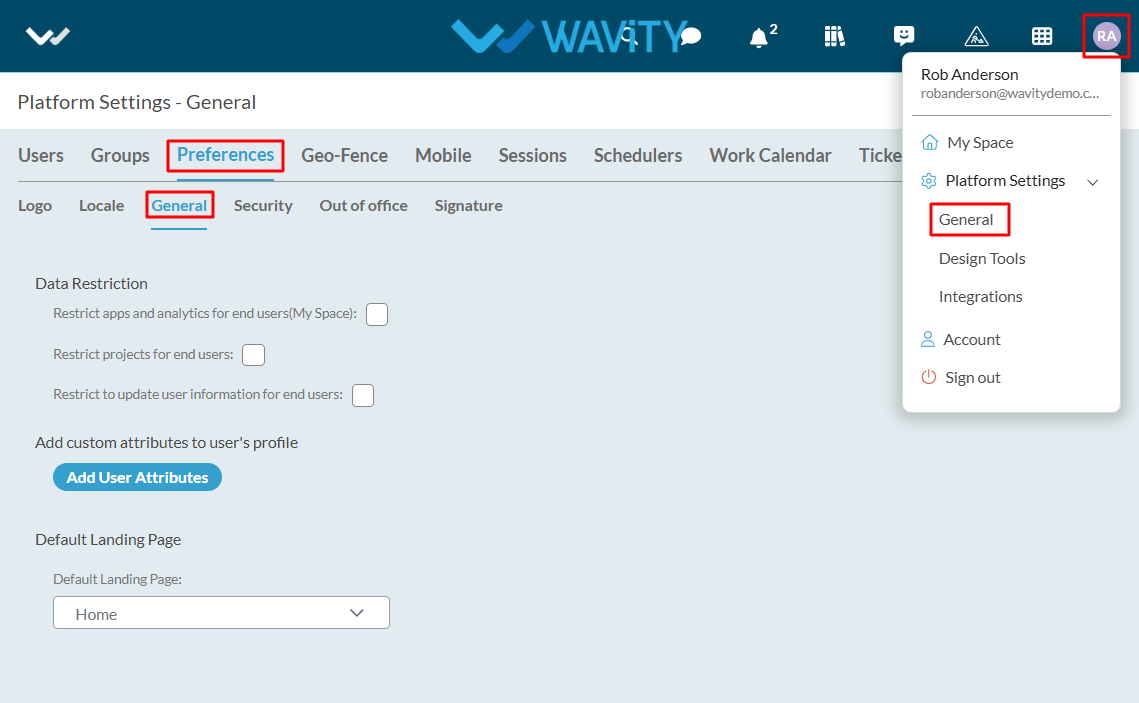The height and width of the screenshot is (703, 1139).
Task: Click the My Space home icon
Action: click(929, 142)
